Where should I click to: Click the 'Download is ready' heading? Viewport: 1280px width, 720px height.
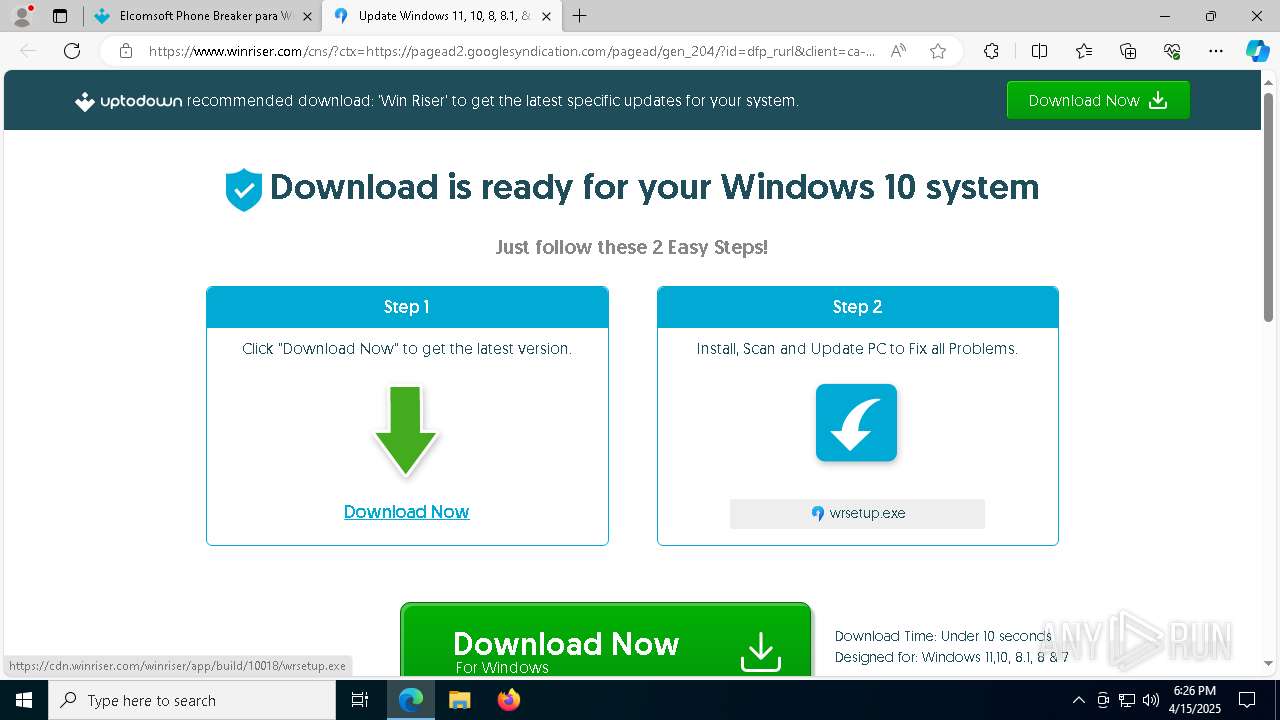click(x=654, y=187)
